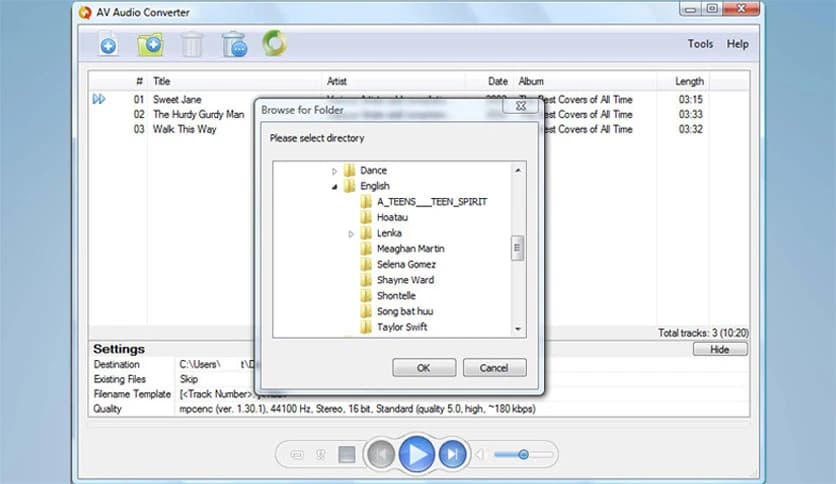836x484 pixels.
Task: Select the Dance folder
Action: pos(373,171)
